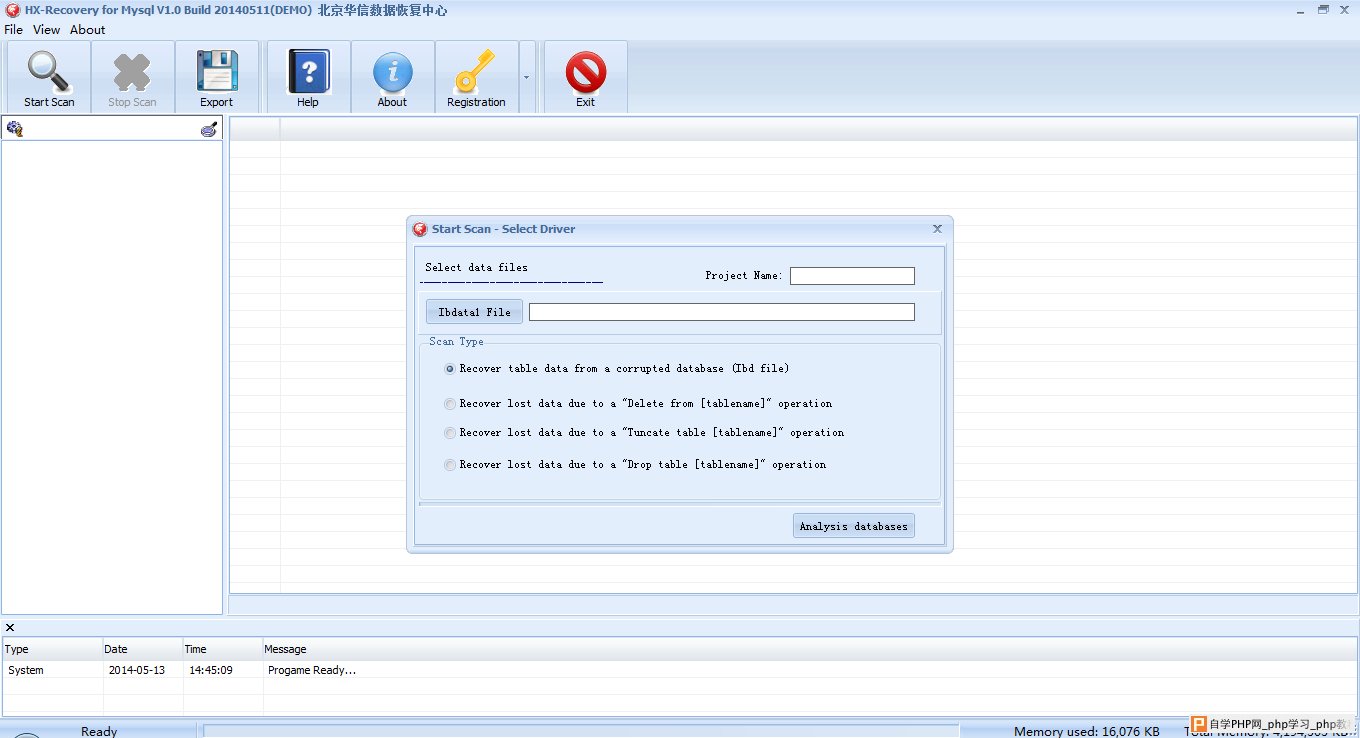Click the Analysis databases button
Image resolution: width=1360 pixels, height=738 pixels.
[x=853, y=526]
